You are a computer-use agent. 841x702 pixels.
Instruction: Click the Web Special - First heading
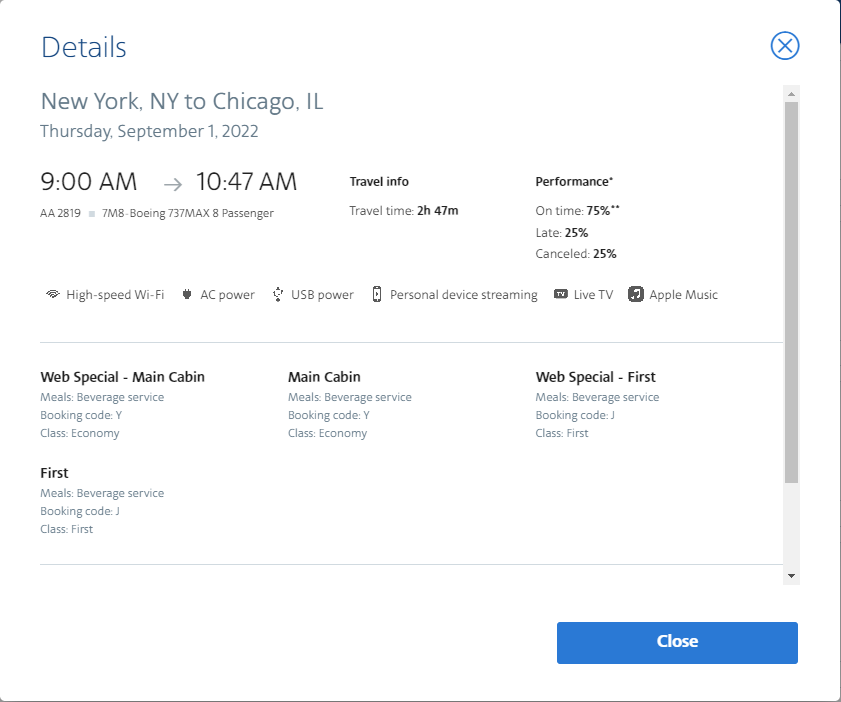click(595, 377)
